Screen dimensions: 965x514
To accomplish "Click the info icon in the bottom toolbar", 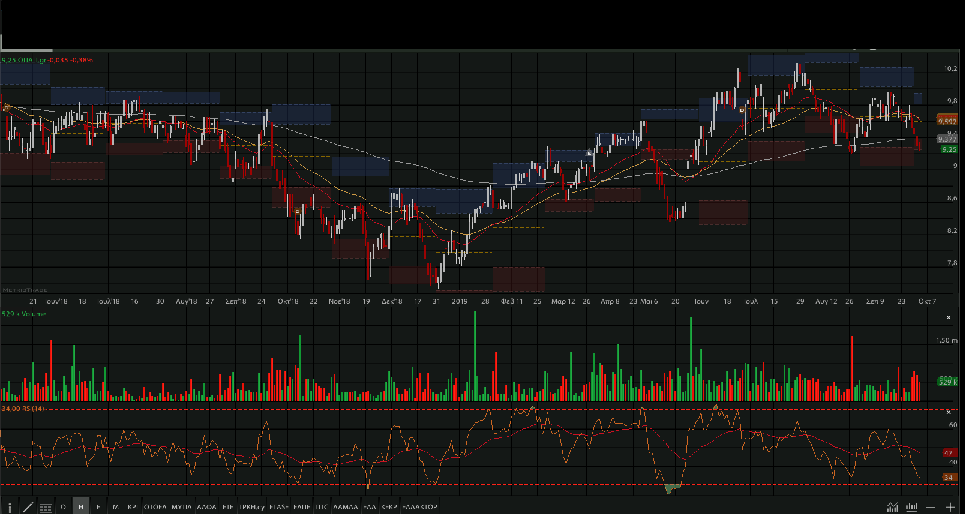I will pos(9,507).
